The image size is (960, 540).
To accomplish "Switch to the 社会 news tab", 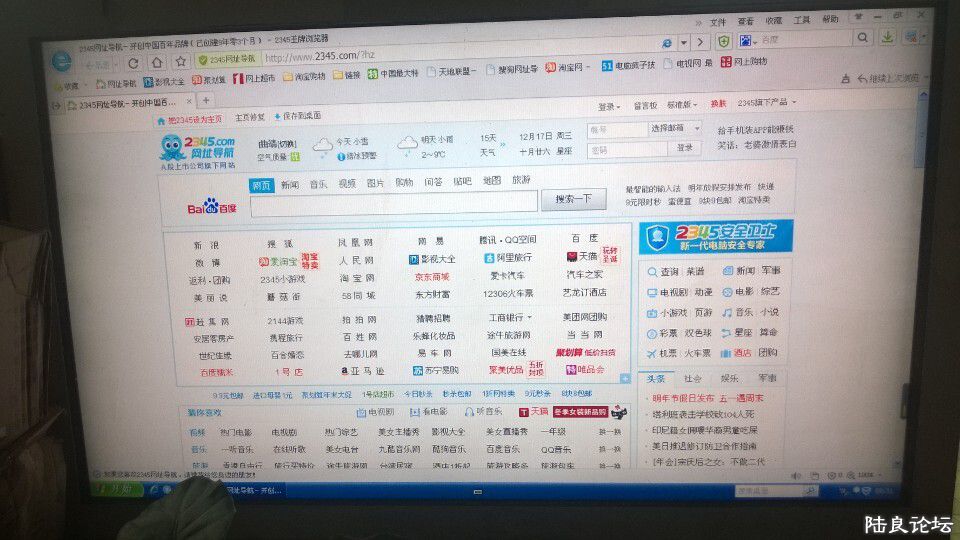I will [x=692, y=378].
